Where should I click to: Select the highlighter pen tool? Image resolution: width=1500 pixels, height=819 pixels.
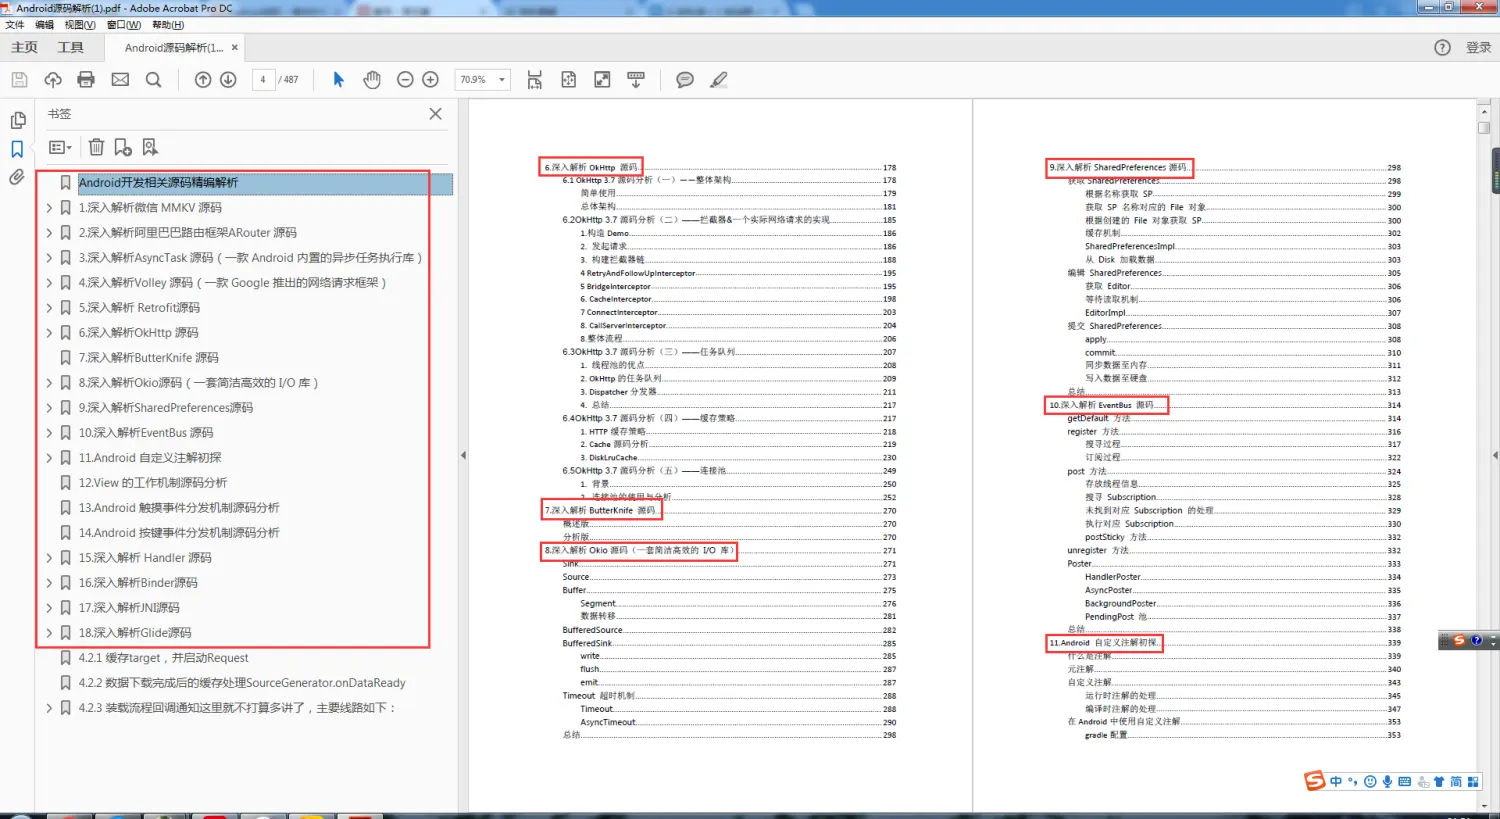pos(719,80)
